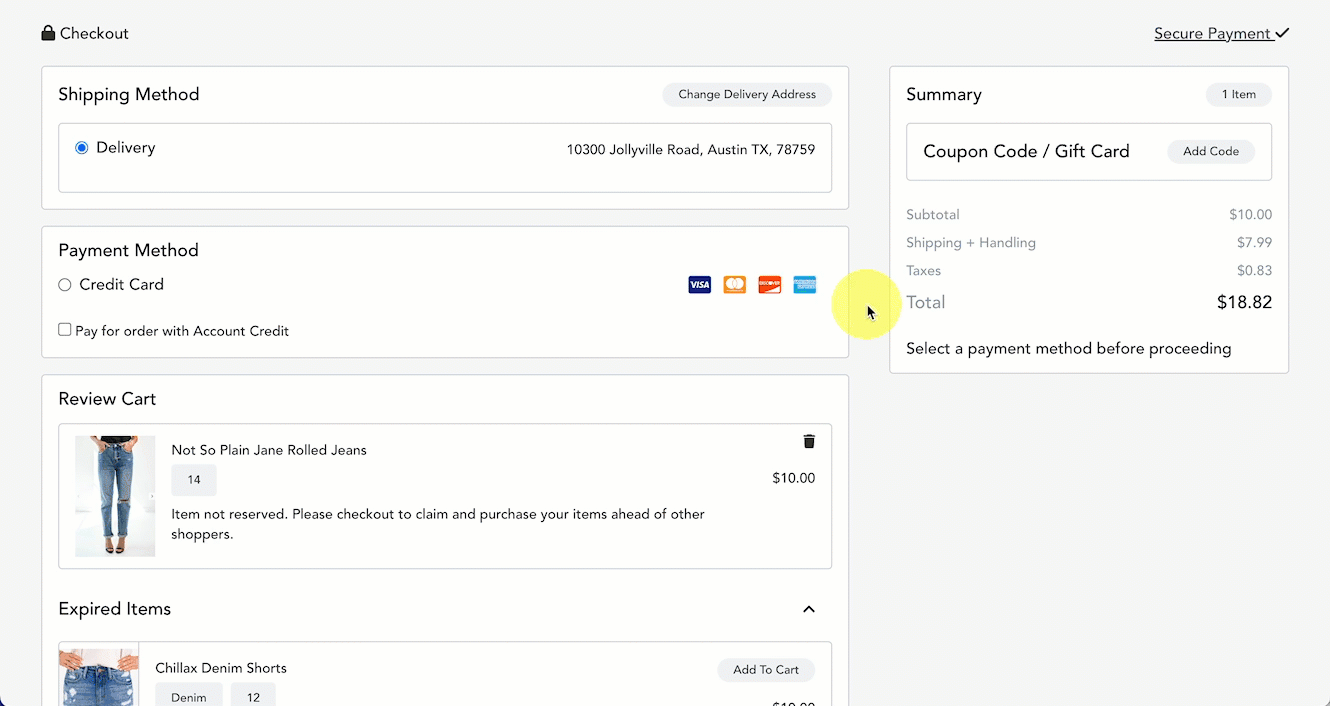The height and width of the screenshot is (706, 1330).
Task: Click the Mastercard icon
Action: pos(734,285)
